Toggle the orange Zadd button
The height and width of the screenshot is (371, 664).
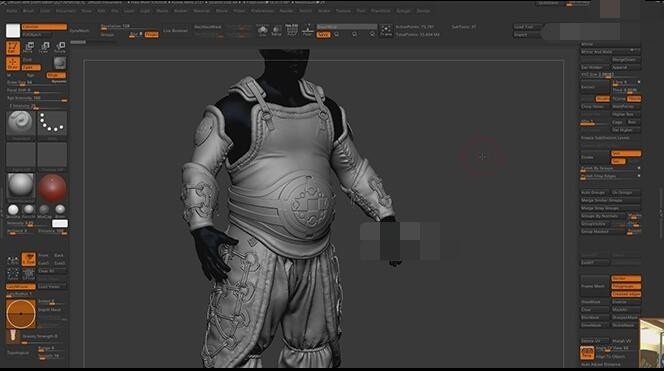coord(31,67)
